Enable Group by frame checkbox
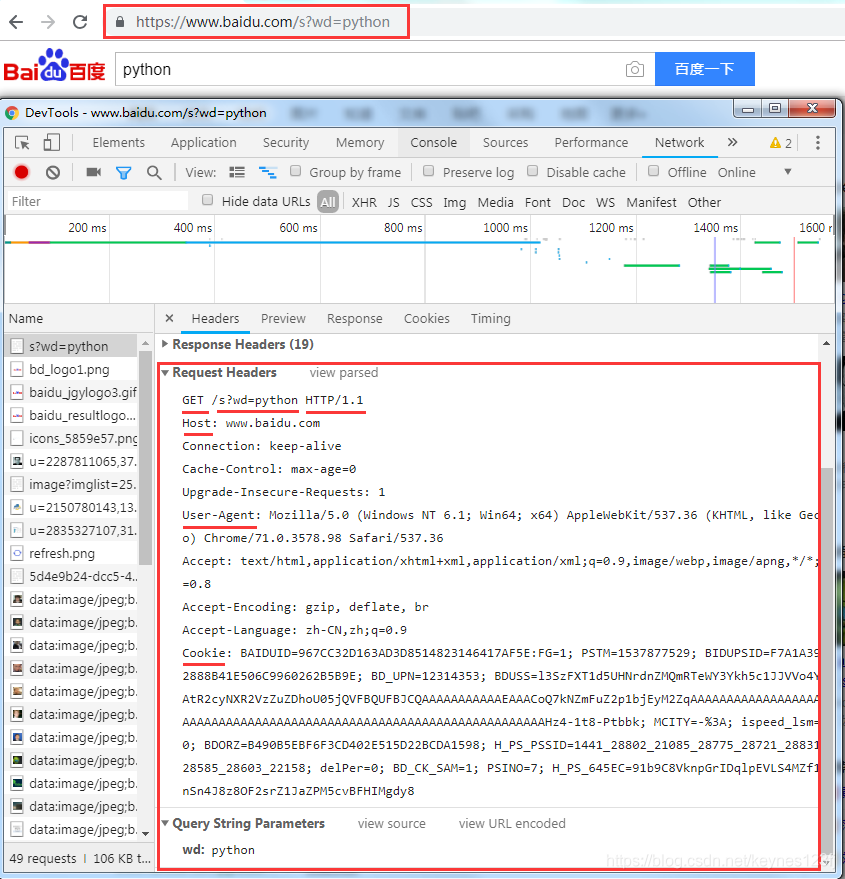845x879 pixels. (x=295, y=171)
